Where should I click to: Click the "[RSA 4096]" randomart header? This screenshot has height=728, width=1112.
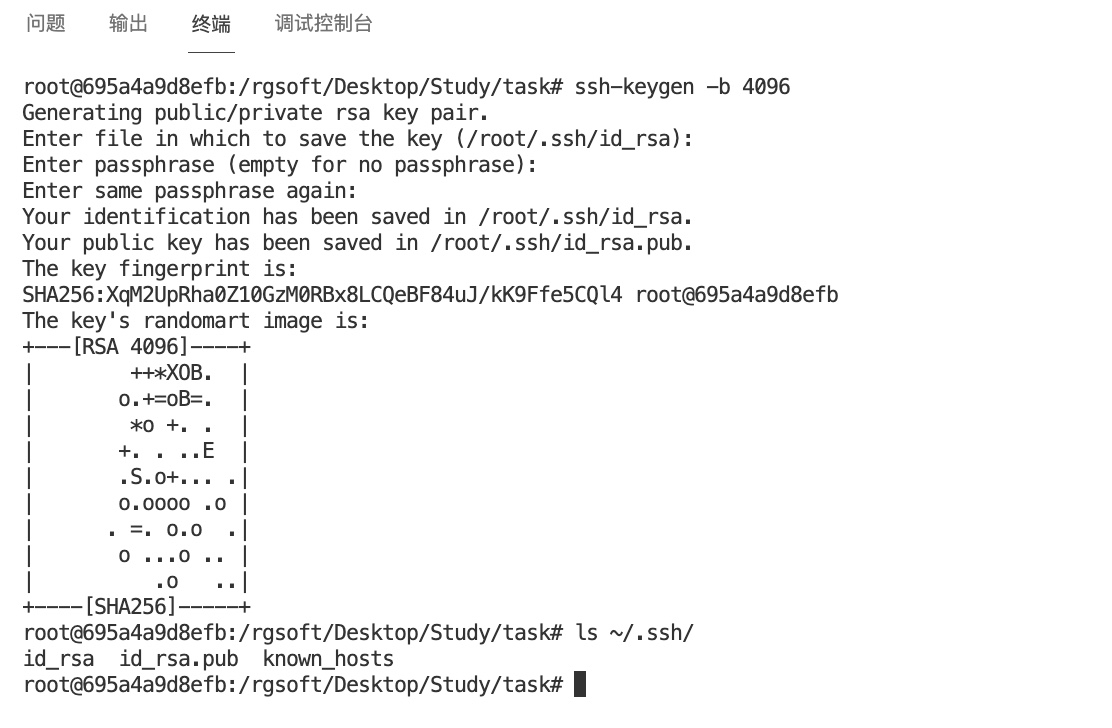(x=130, y=347)
